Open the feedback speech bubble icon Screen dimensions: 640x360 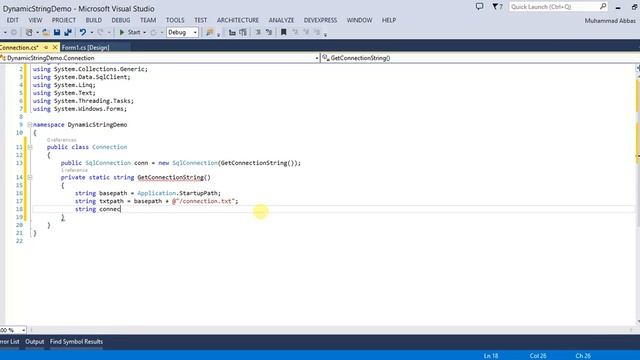click(x=480, y=7)
